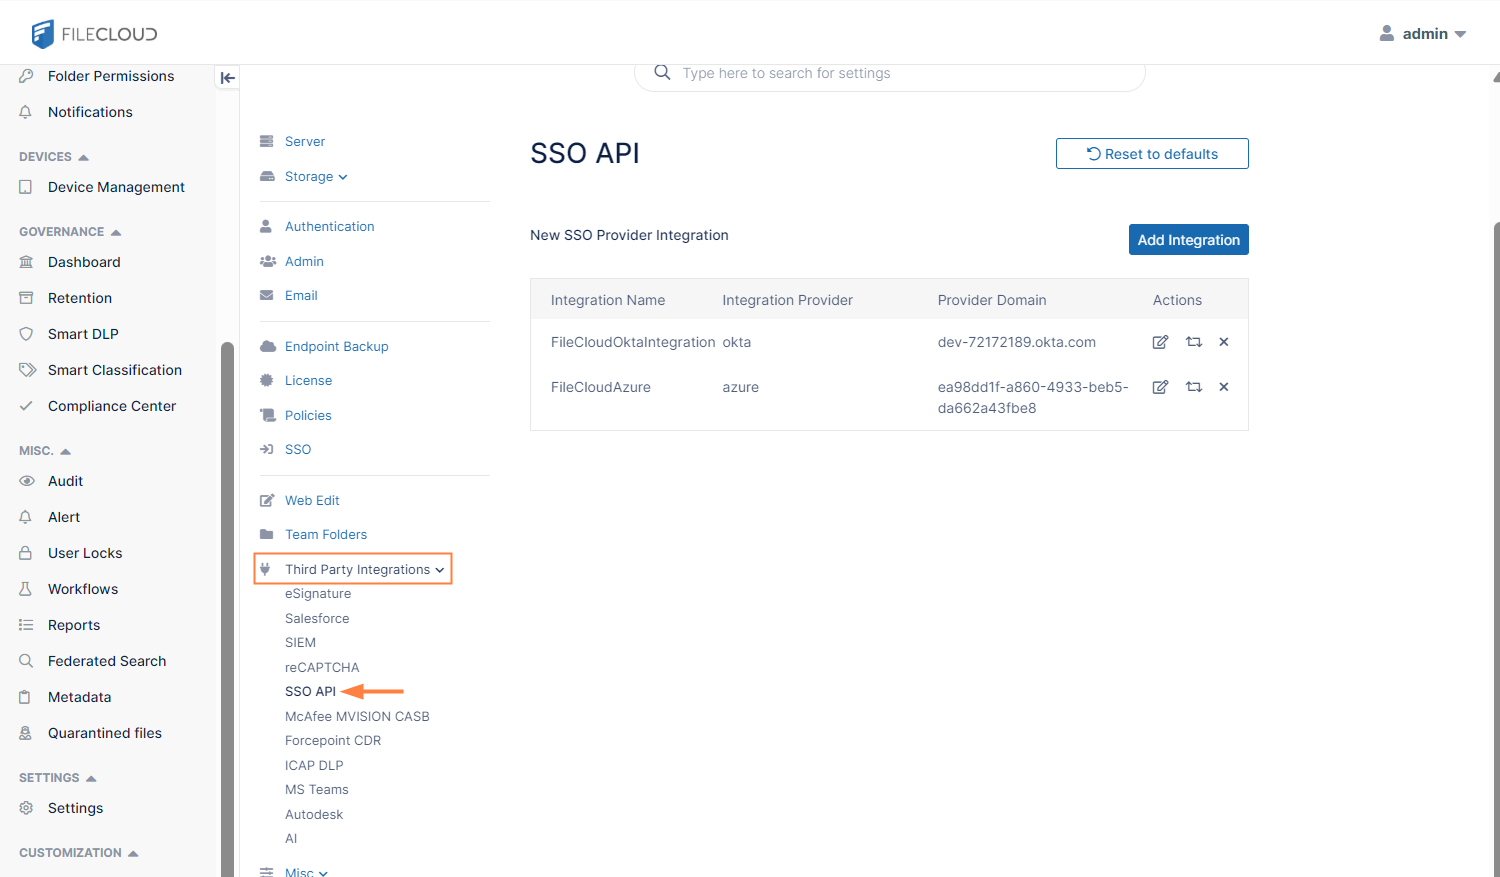Image resolution: width=1500 pixels, height=877 pixels.
Task: Click the FileCloud logo
Action: click(x=94, y=34)
